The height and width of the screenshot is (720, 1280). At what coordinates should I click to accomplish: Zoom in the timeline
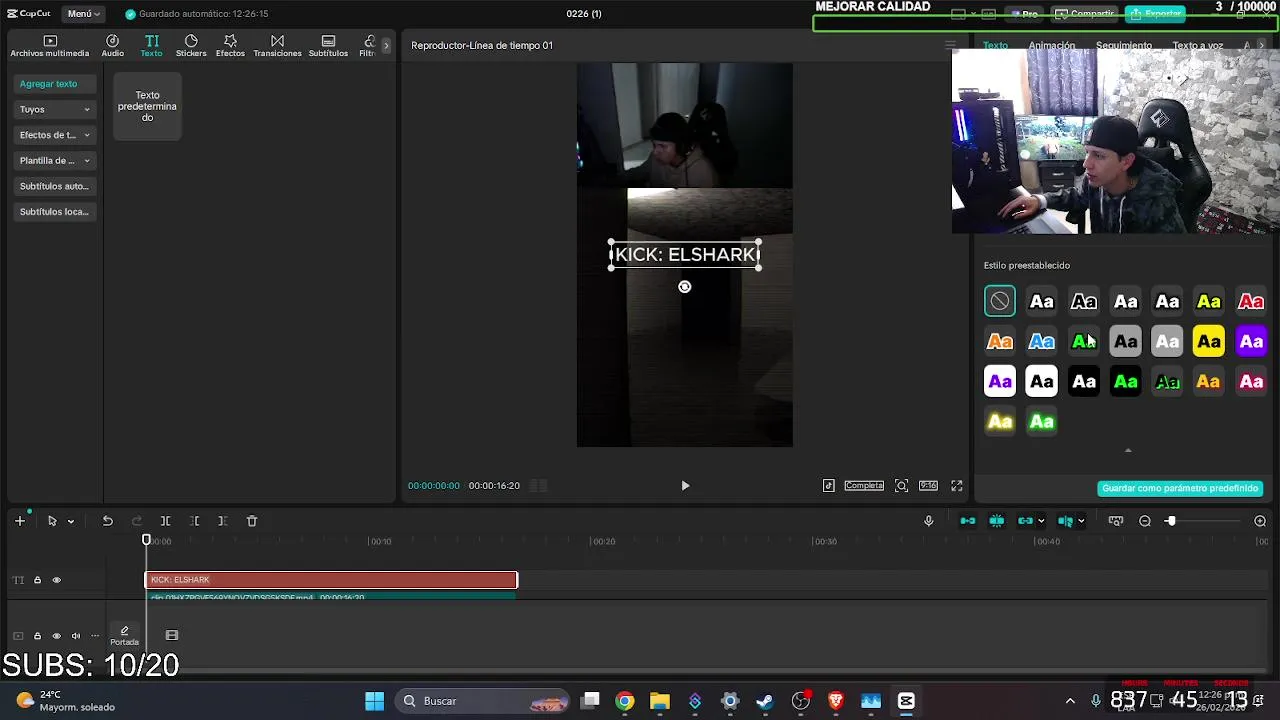tap(1260, 521)
